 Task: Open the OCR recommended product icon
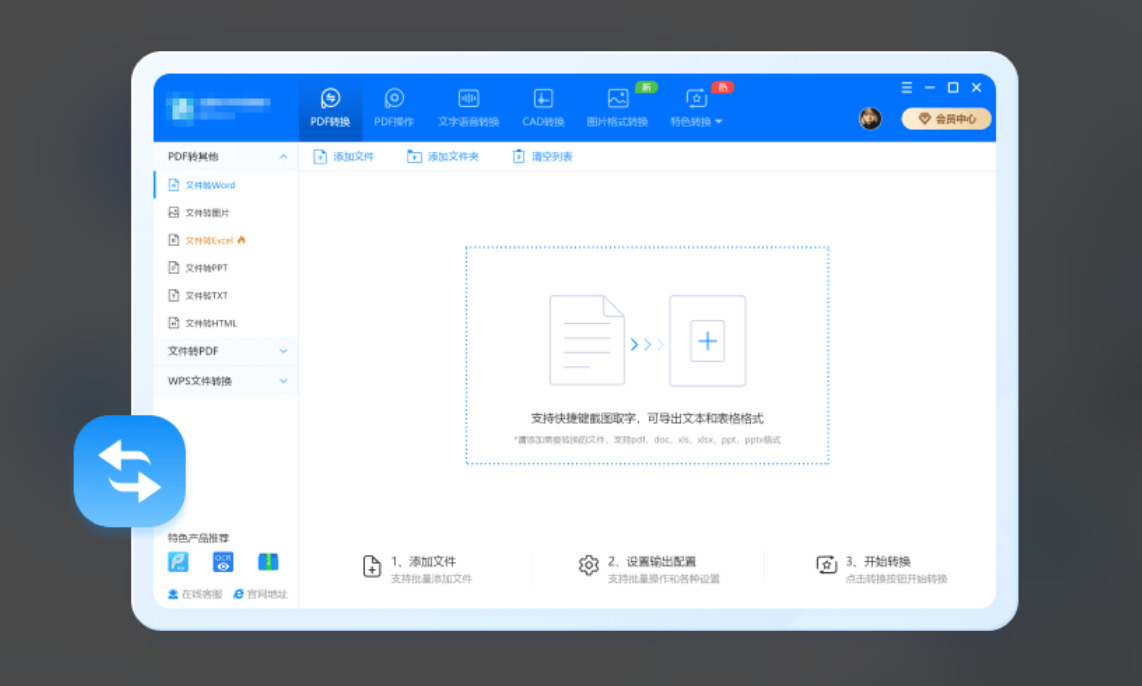tap(223, 562)
